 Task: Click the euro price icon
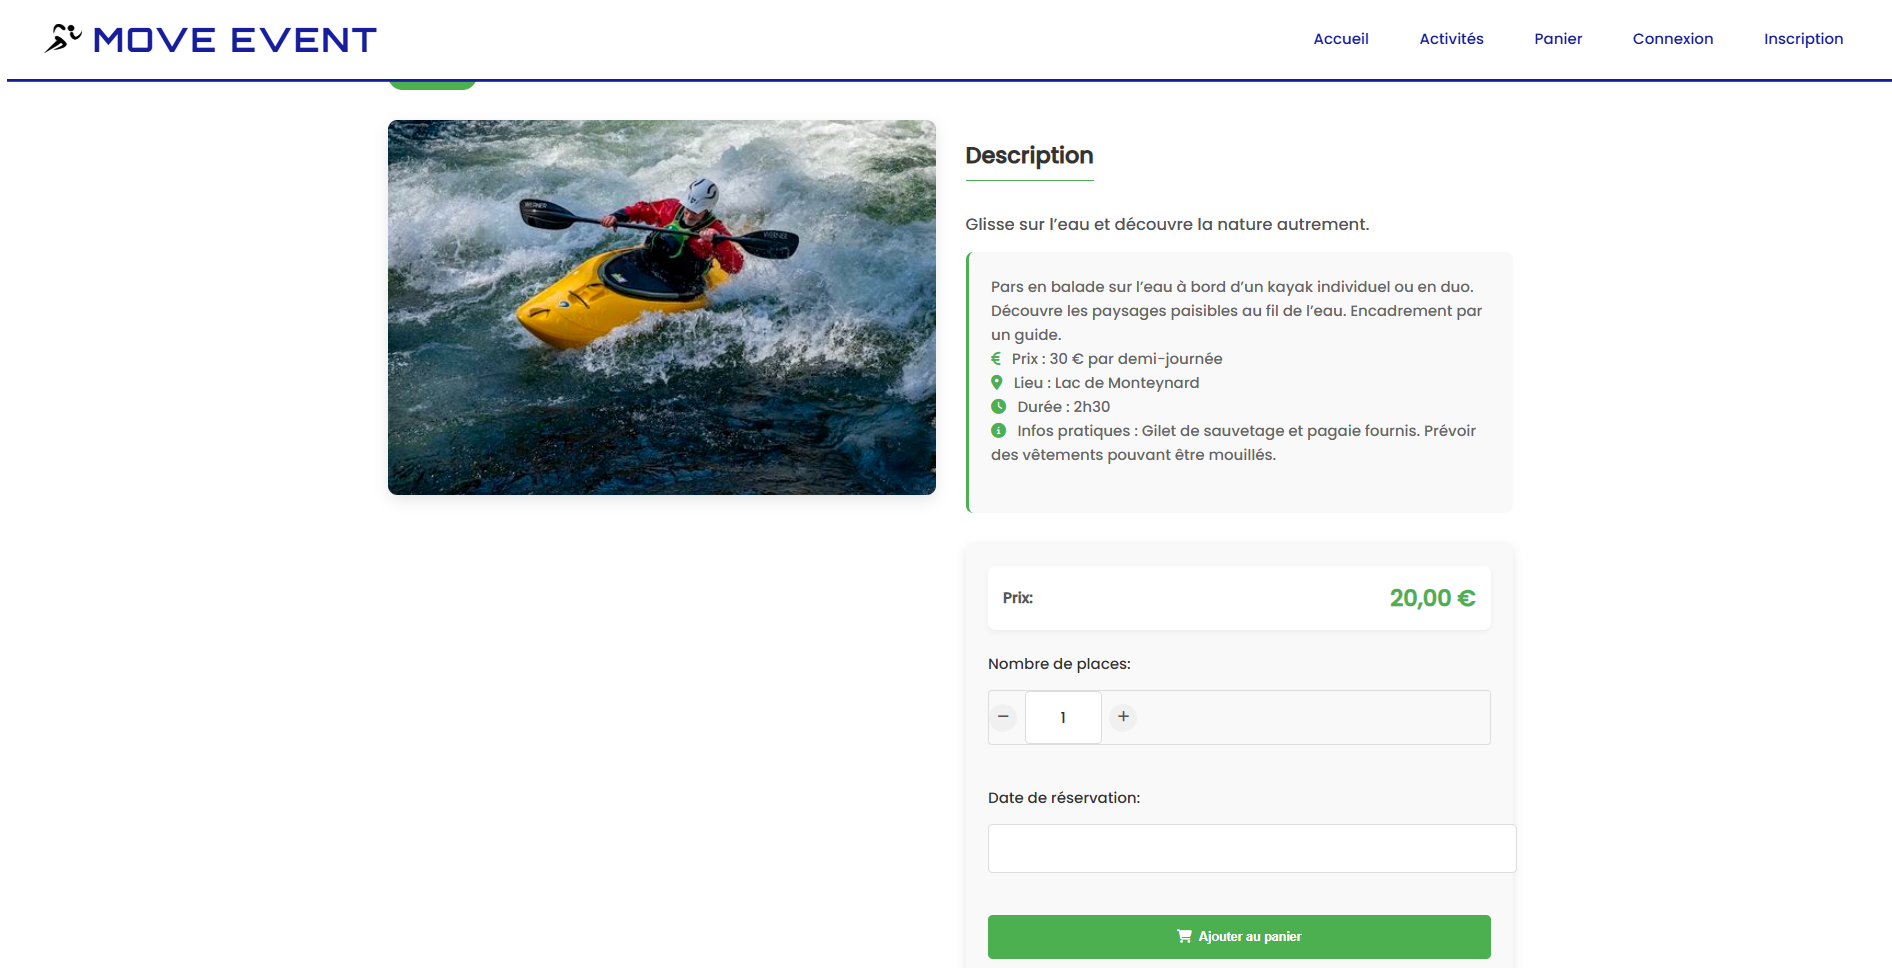[x=996, y=359]
